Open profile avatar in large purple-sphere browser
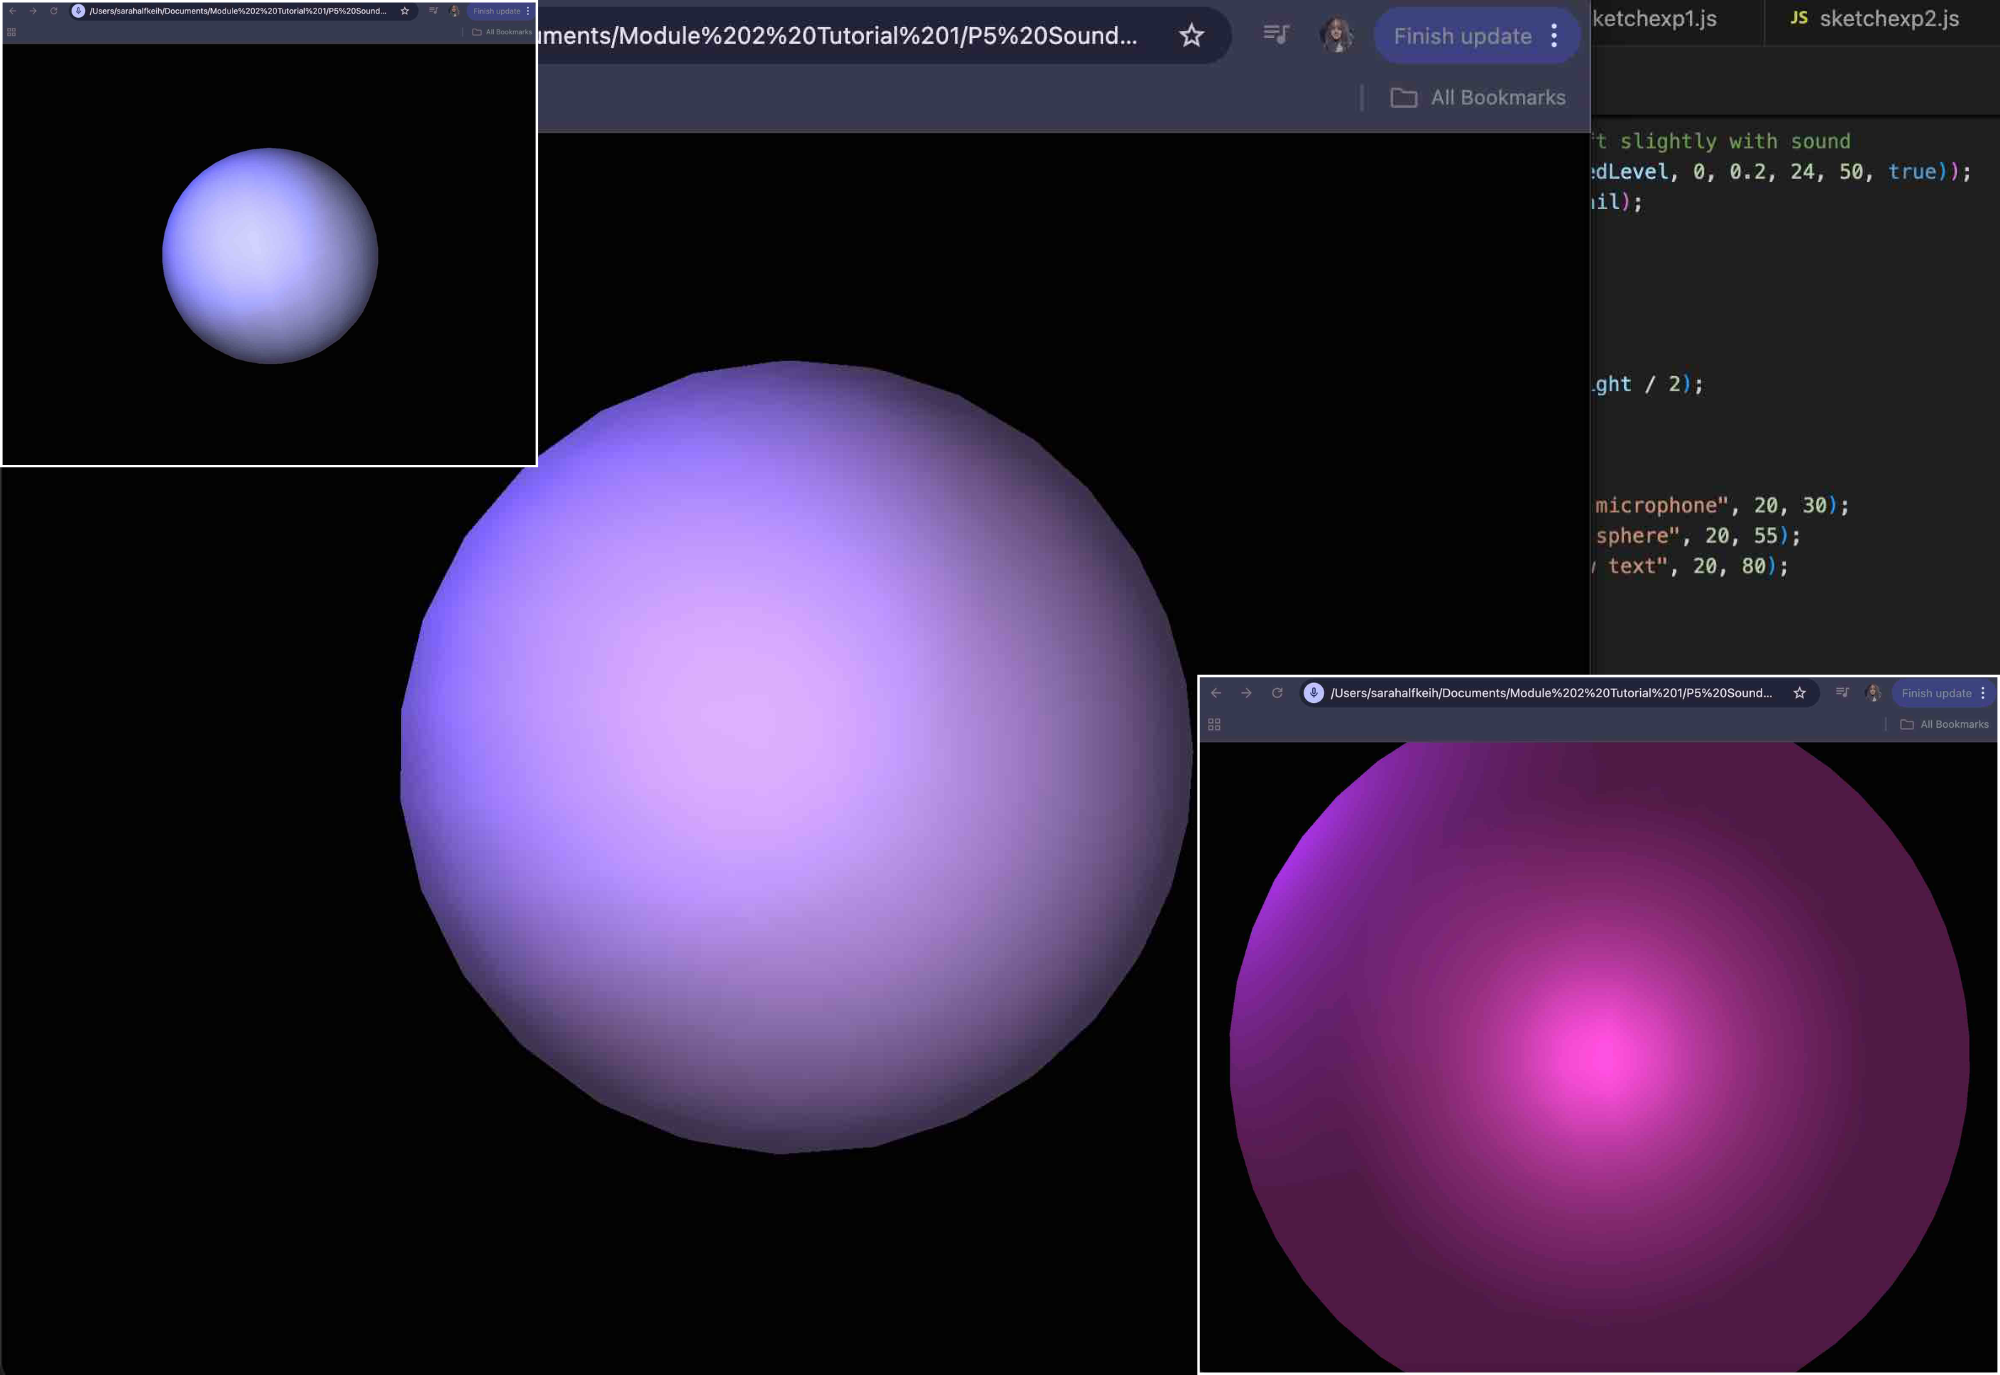This screenshot has height=1375, width=2000. [1337, 35]
